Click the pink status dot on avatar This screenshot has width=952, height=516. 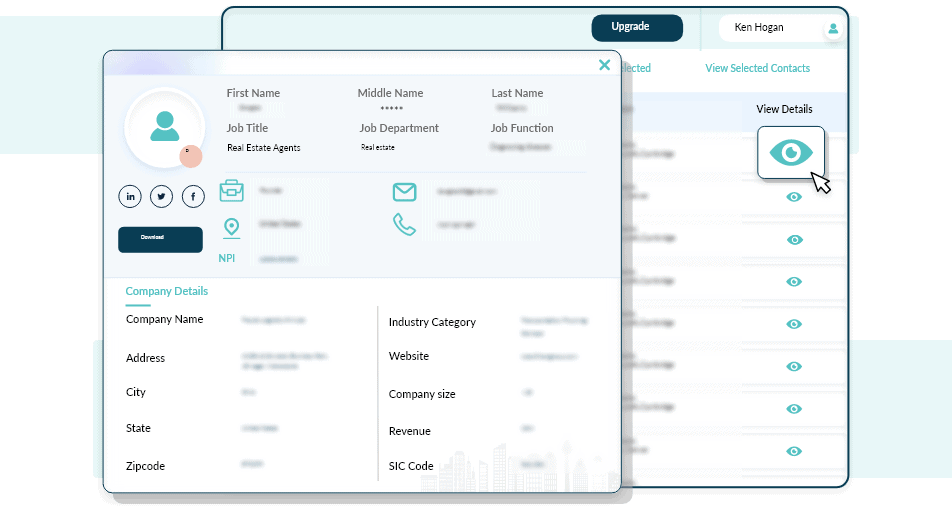(191, 157)
